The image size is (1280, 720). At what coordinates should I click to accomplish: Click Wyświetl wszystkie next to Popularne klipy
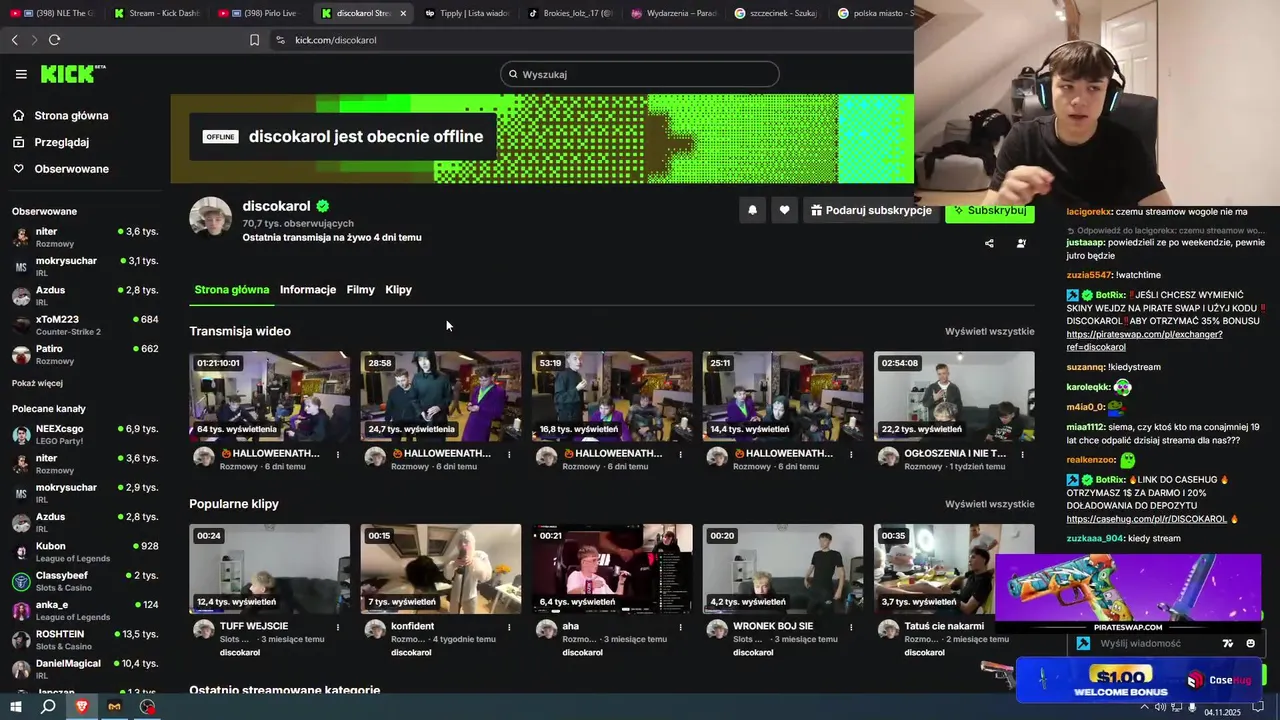click(990, 504)
